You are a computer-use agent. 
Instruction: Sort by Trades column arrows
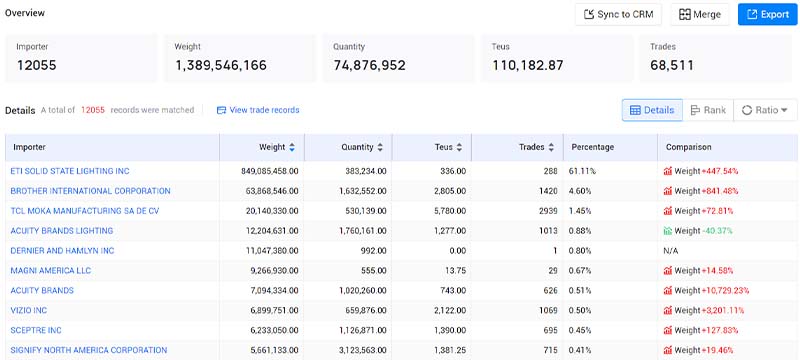551,147
